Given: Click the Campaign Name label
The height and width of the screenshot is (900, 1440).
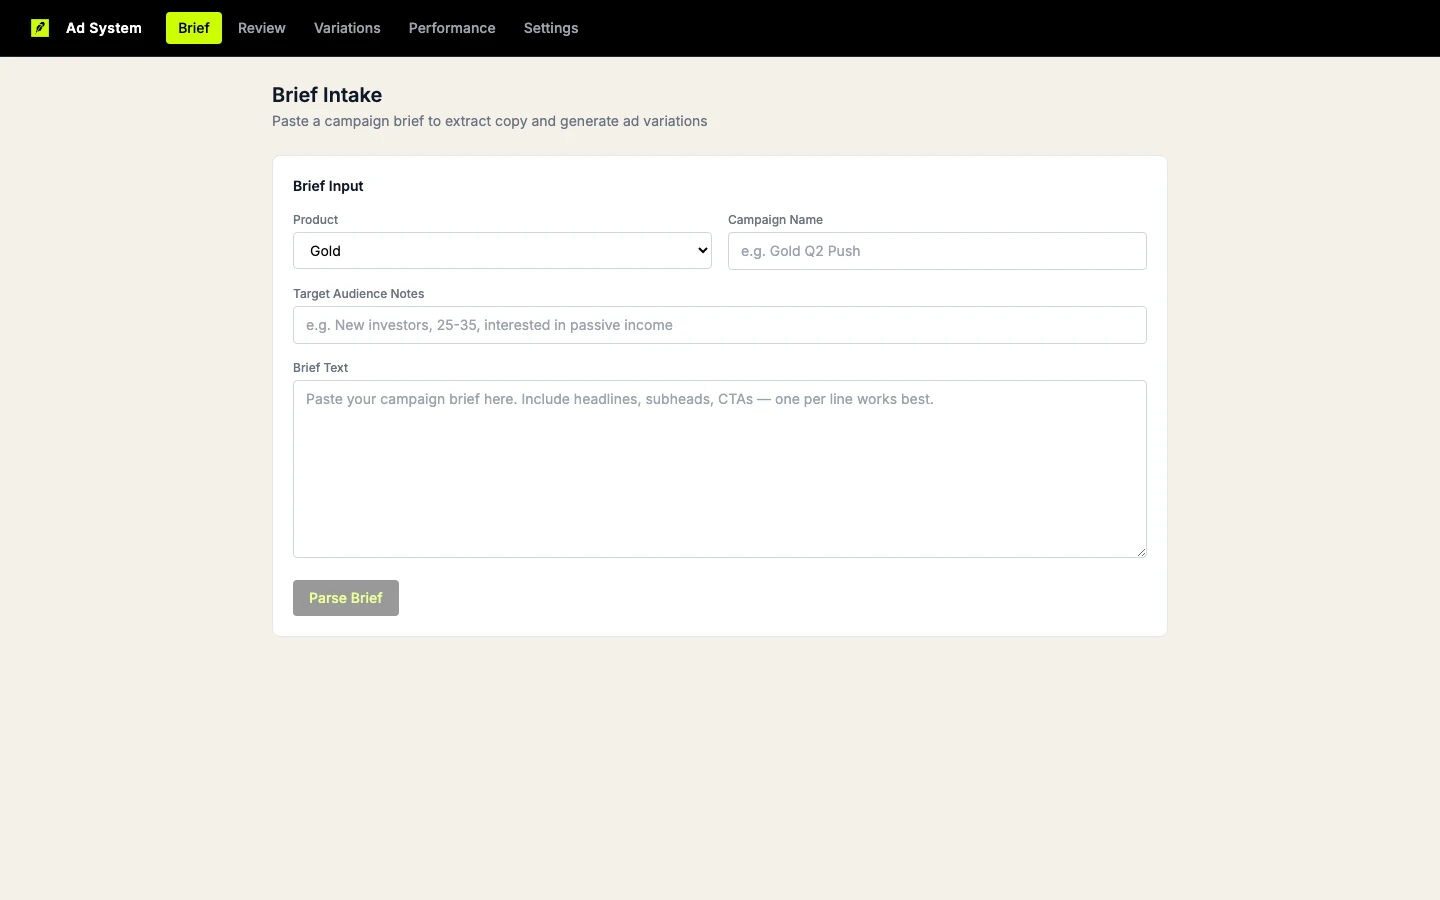Looking at the screenshot, I should pyautogui.click(x=775, y=220).
